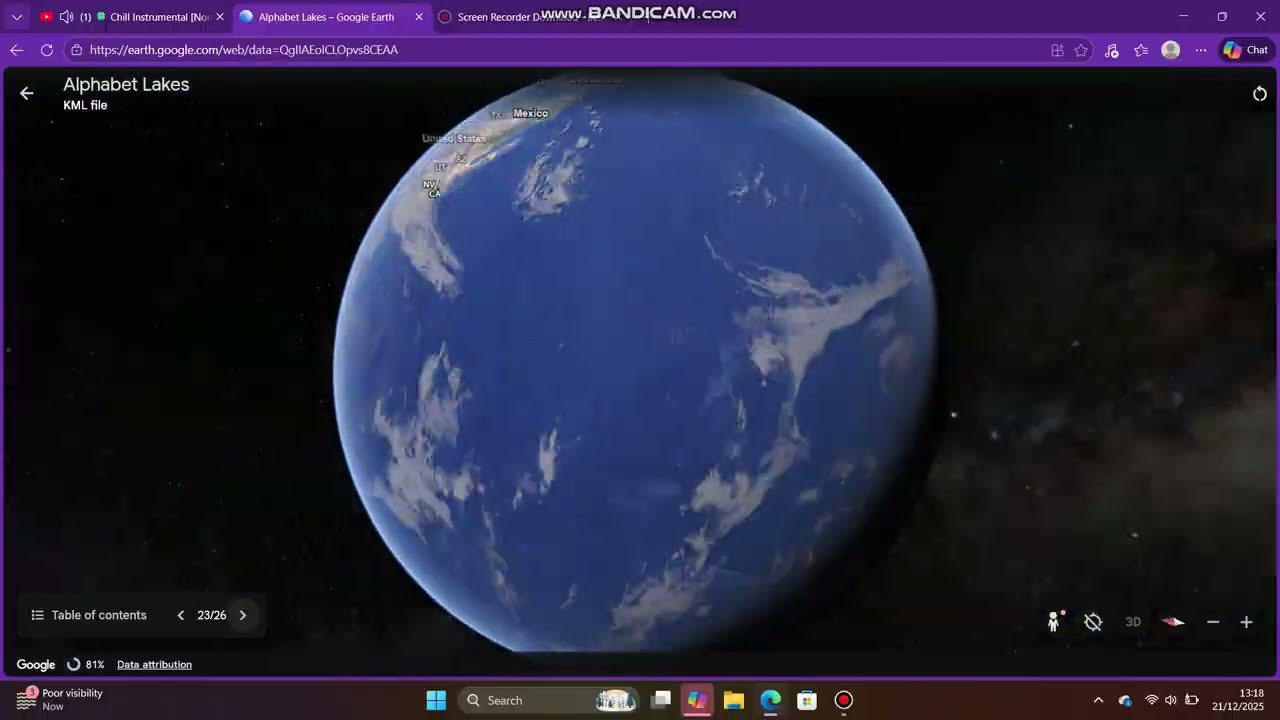Open browser media control icon
The image size is (1280, 720).
[x=1111, y=50]
